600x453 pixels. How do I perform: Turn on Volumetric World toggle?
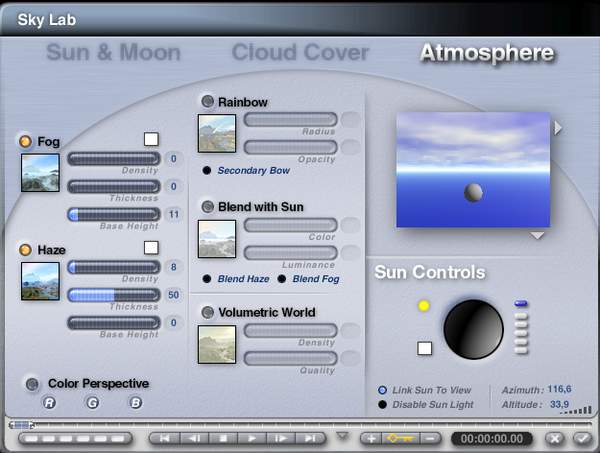(207, 312)
